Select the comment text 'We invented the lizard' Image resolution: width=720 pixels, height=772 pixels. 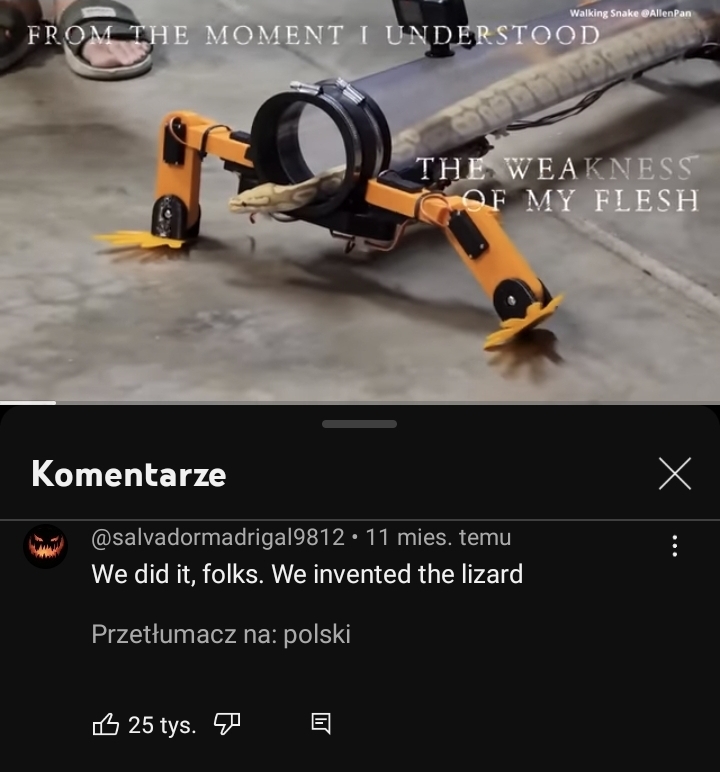(397, 574)
